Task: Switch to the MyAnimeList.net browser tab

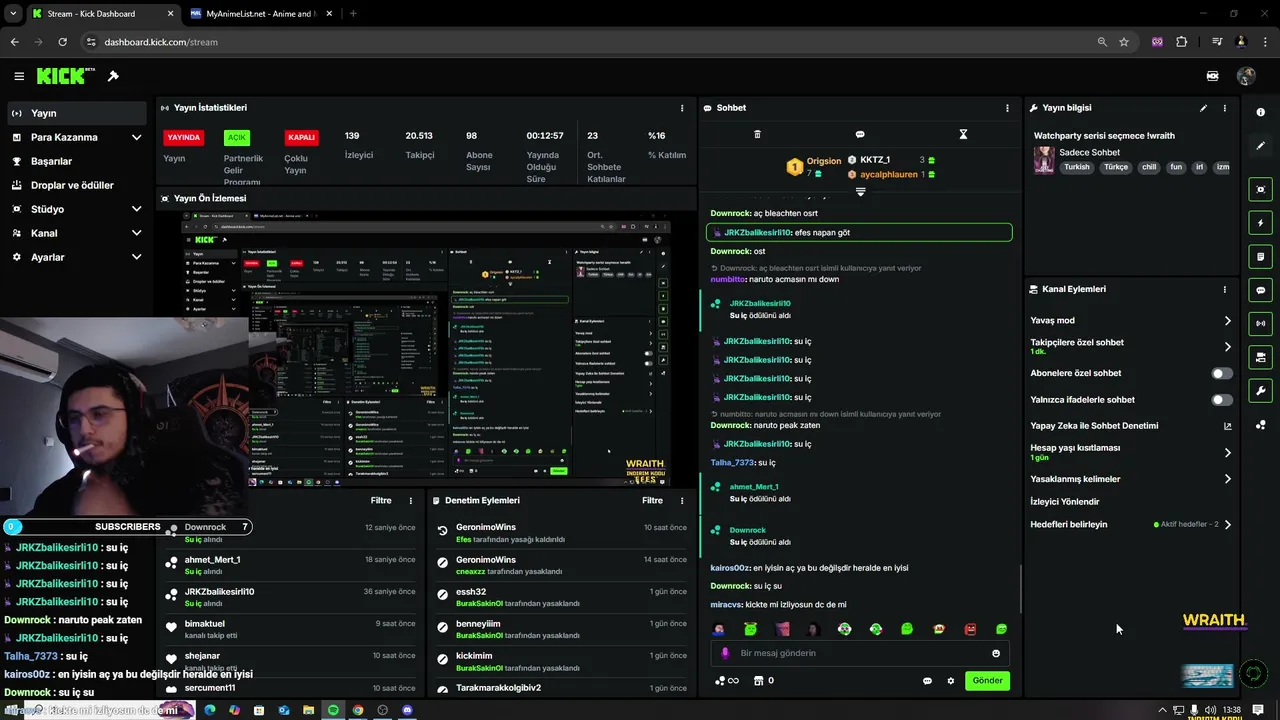Action: pos(259,14)
